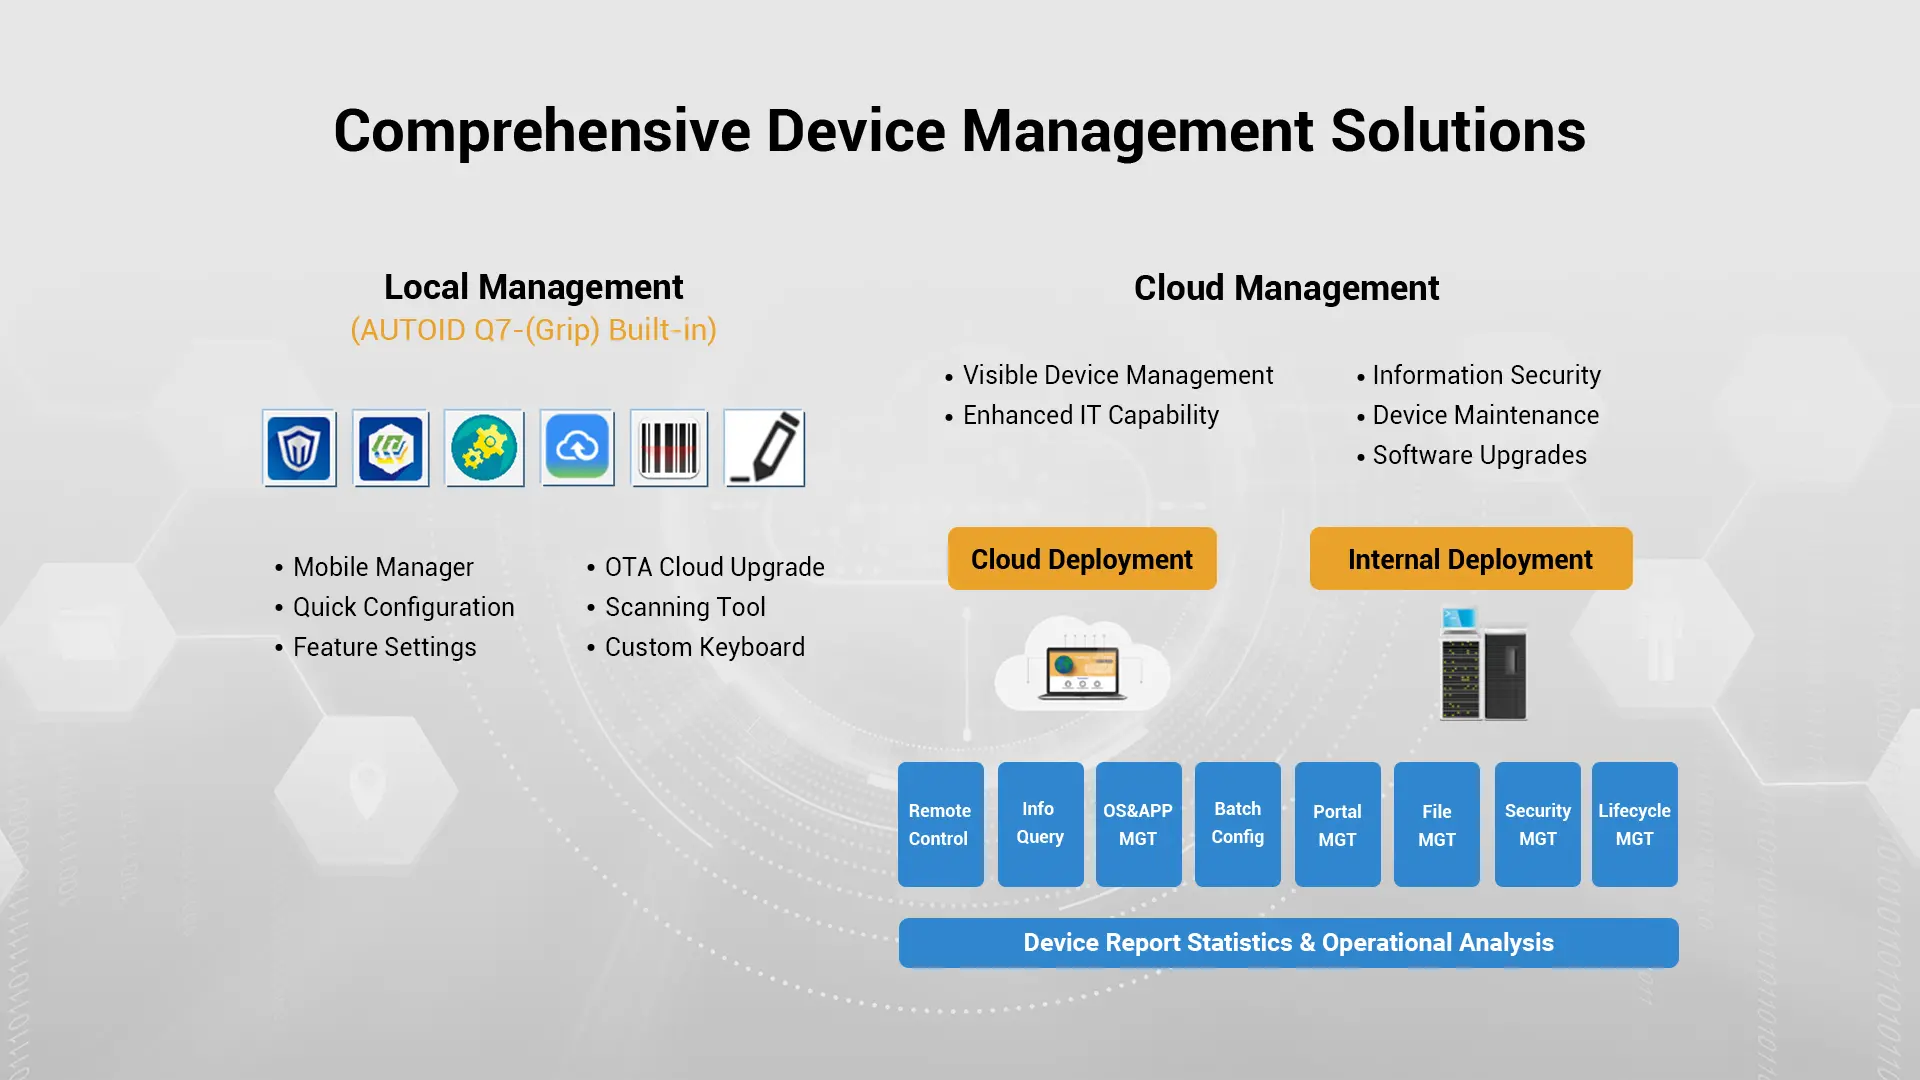Open the Portal MGT tile
Image resolution: width=1920 pixels, height=1080 pixels.
(x=1338, y=824)
